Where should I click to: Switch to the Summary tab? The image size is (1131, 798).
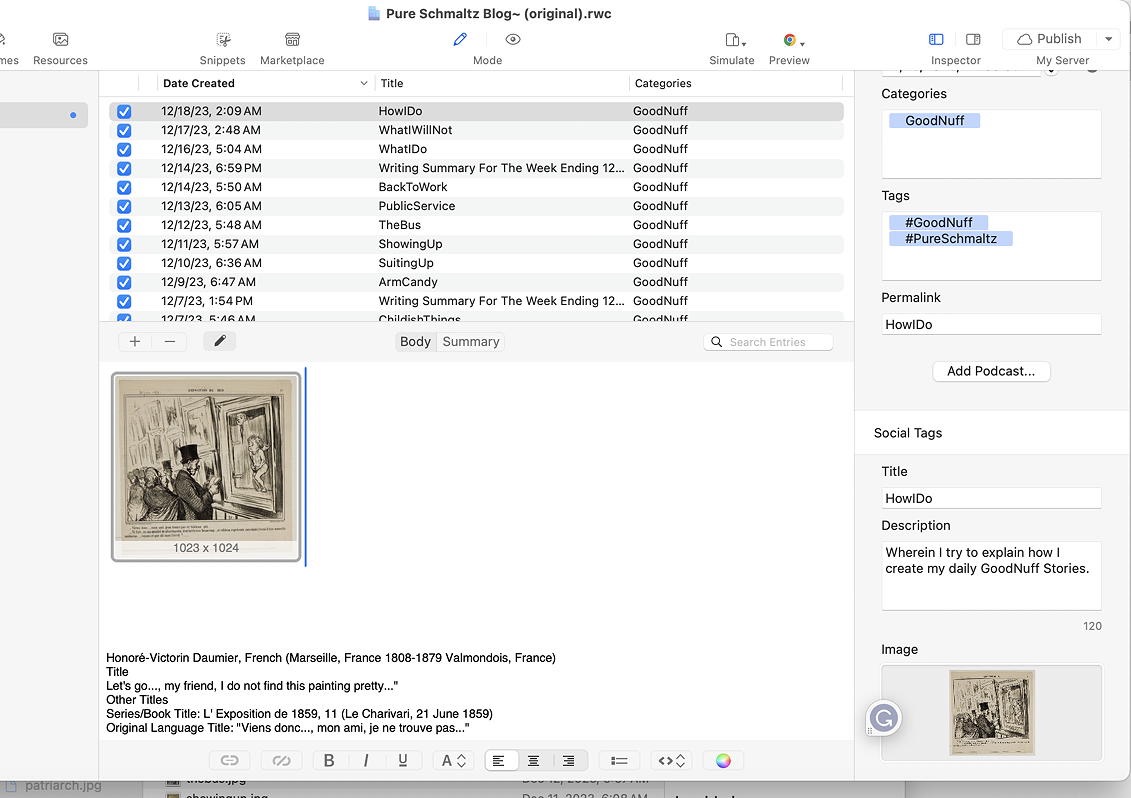[470, 341]
